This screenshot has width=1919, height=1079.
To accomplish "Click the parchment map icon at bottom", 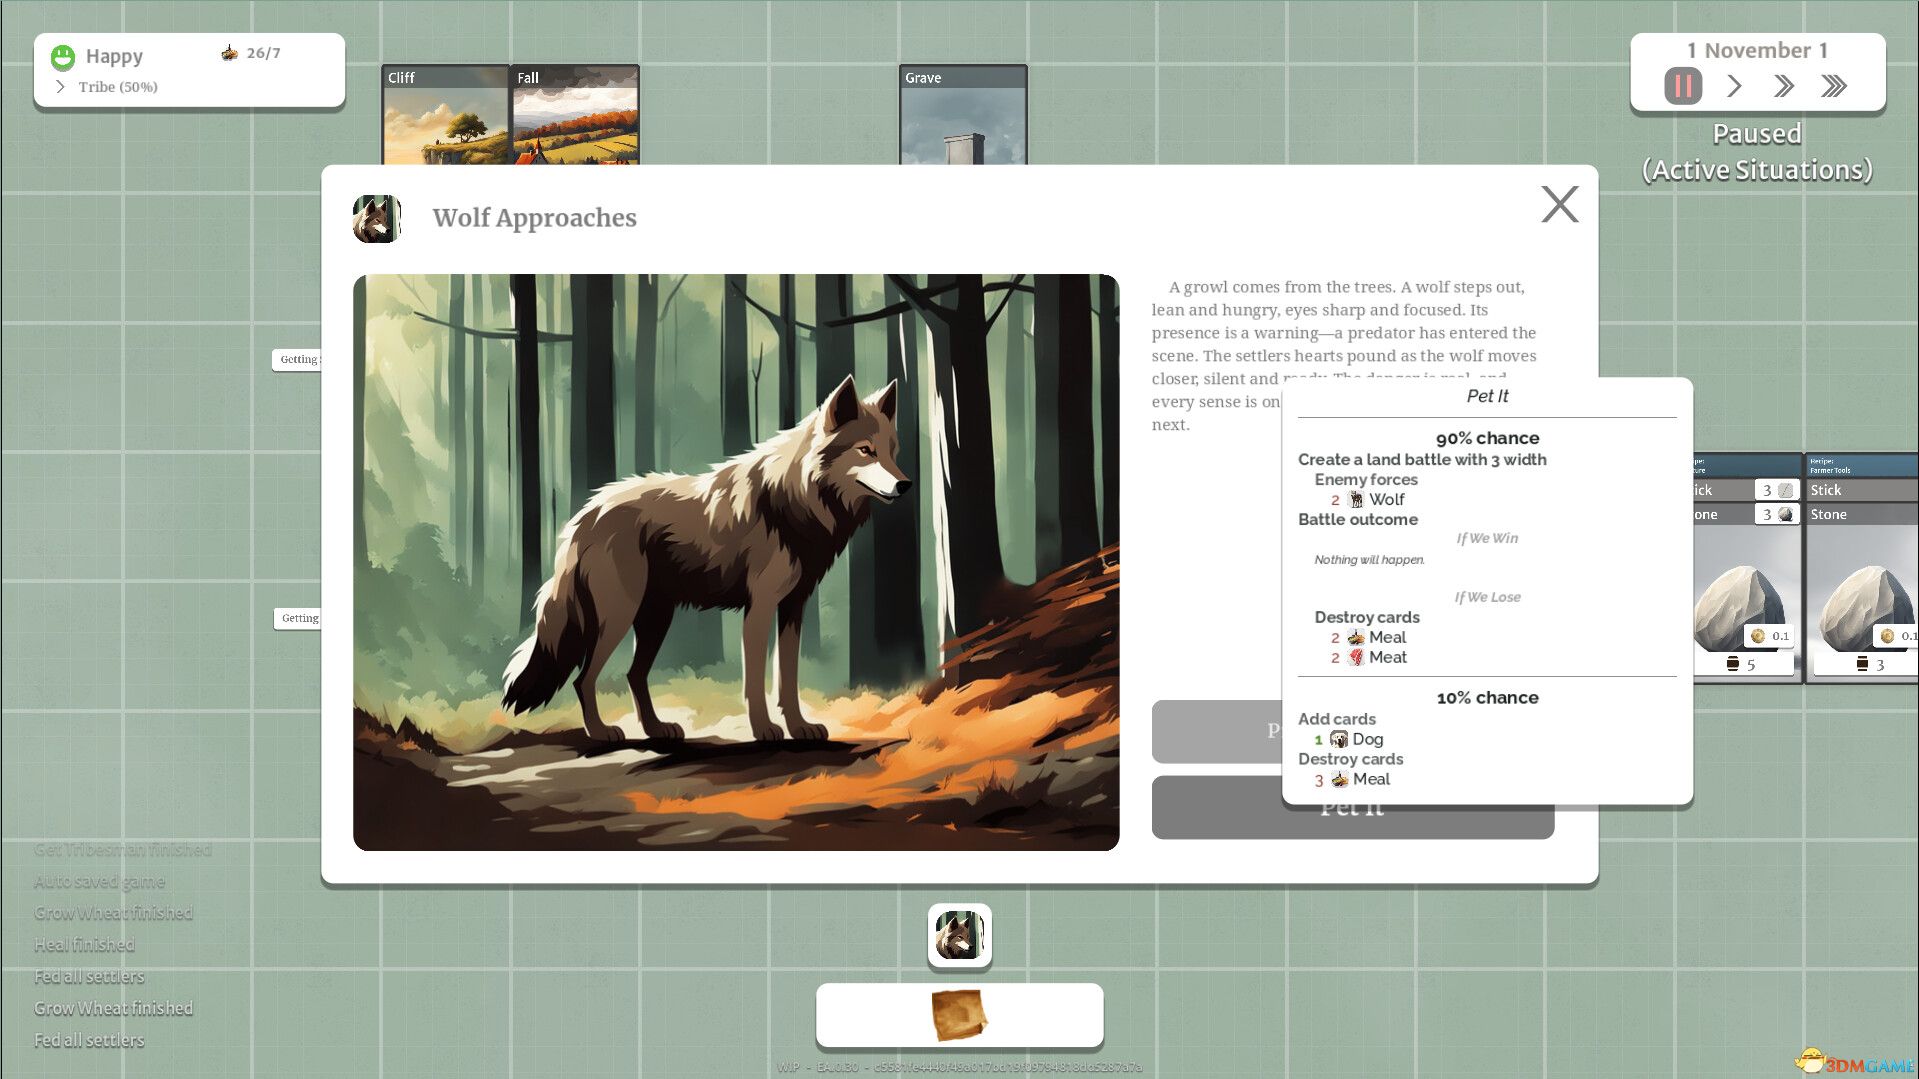I will [x=959, y=1015].
